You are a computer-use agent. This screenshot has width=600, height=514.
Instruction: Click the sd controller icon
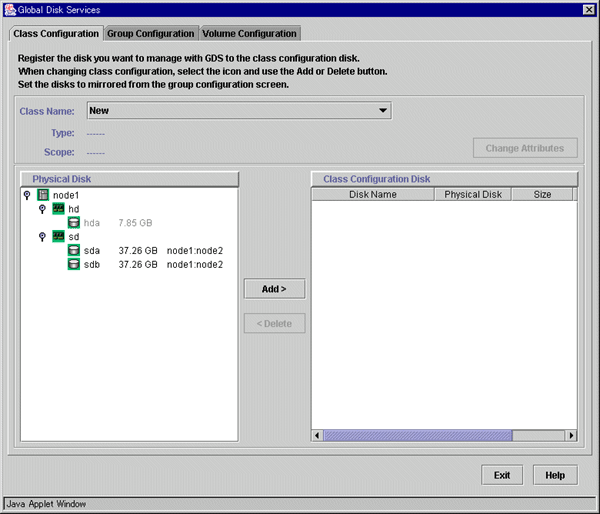coord(58,237)
